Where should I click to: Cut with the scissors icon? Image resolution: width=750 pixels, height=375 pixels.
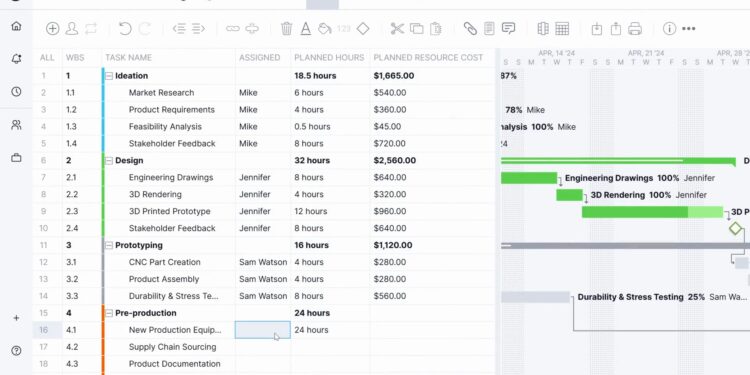pyautogui.click(x=397, y=29)
